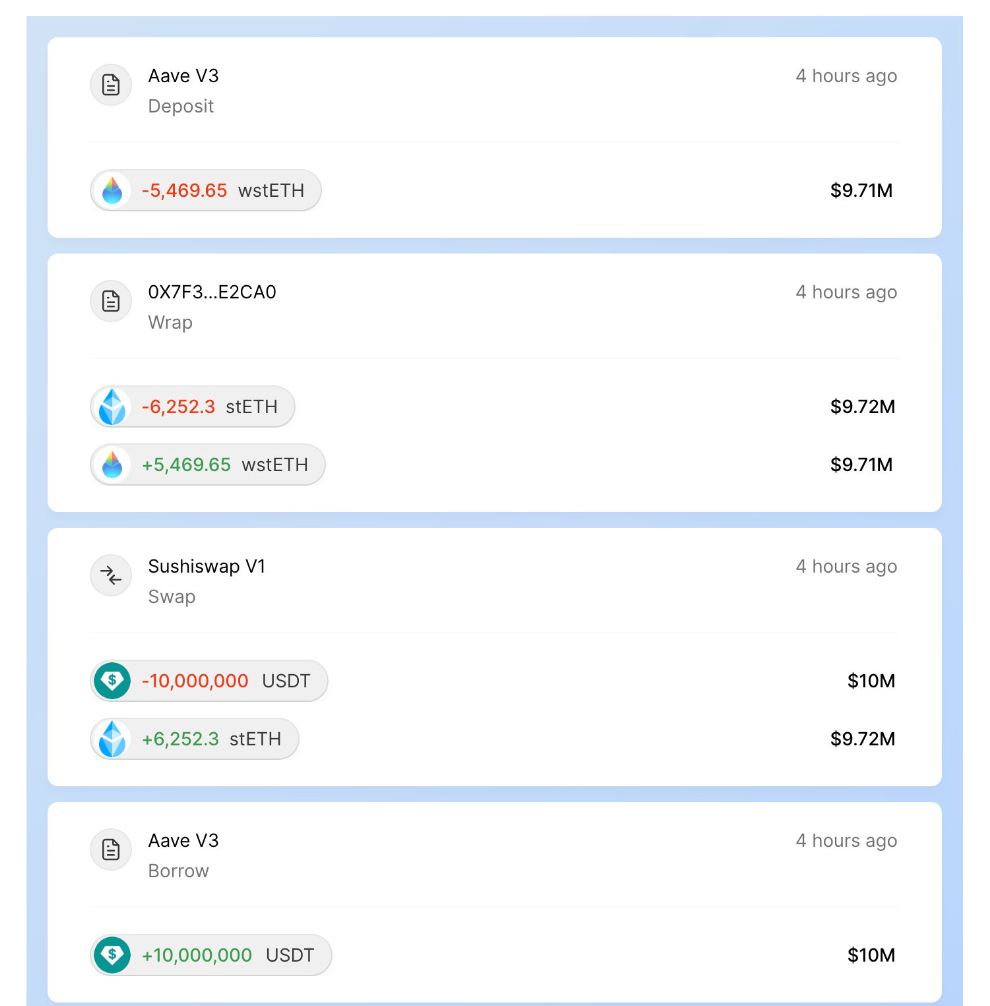
Task: Click the document icon beside Aave V3 Deposit
Action: pyautogui.click(x=111, y=85)
